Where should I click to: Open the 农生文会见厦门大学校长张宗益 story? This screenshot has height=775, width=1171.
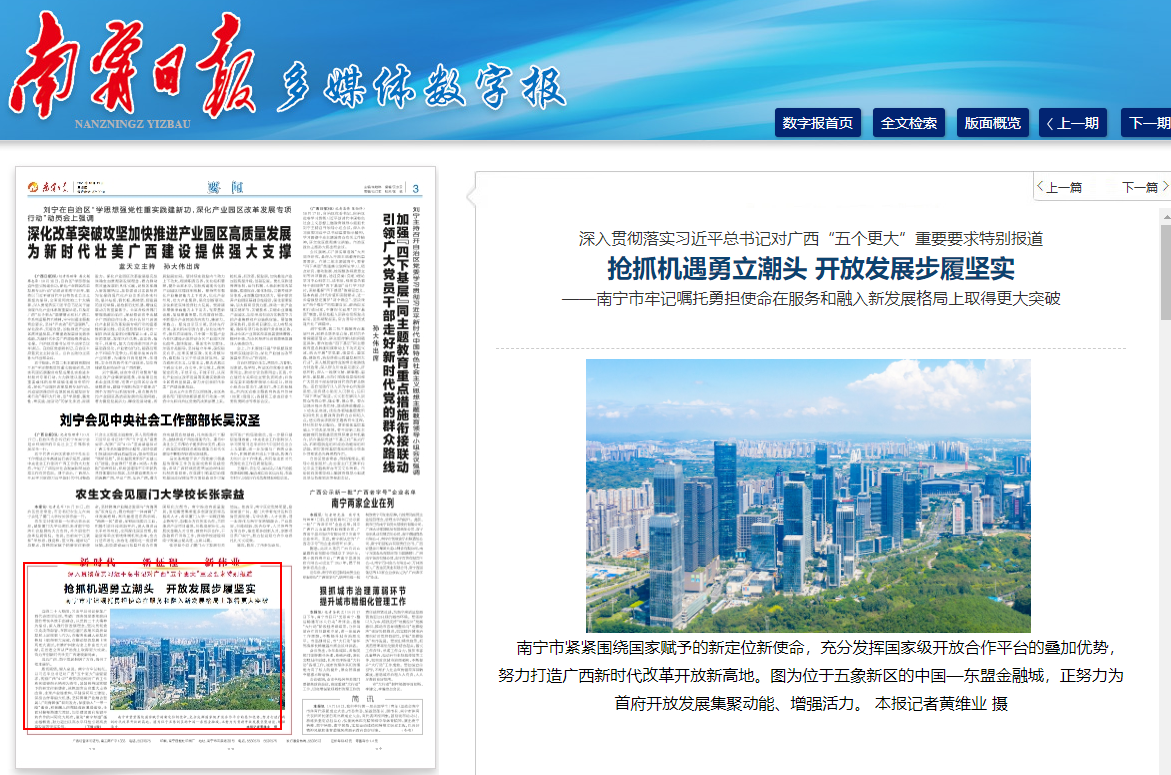click(160, 494)
